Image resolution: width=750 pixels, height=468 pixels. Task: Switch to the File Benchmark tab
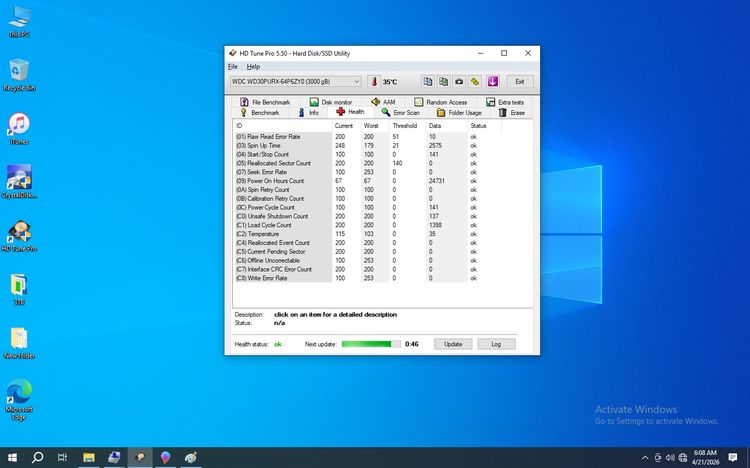(265, 102)
